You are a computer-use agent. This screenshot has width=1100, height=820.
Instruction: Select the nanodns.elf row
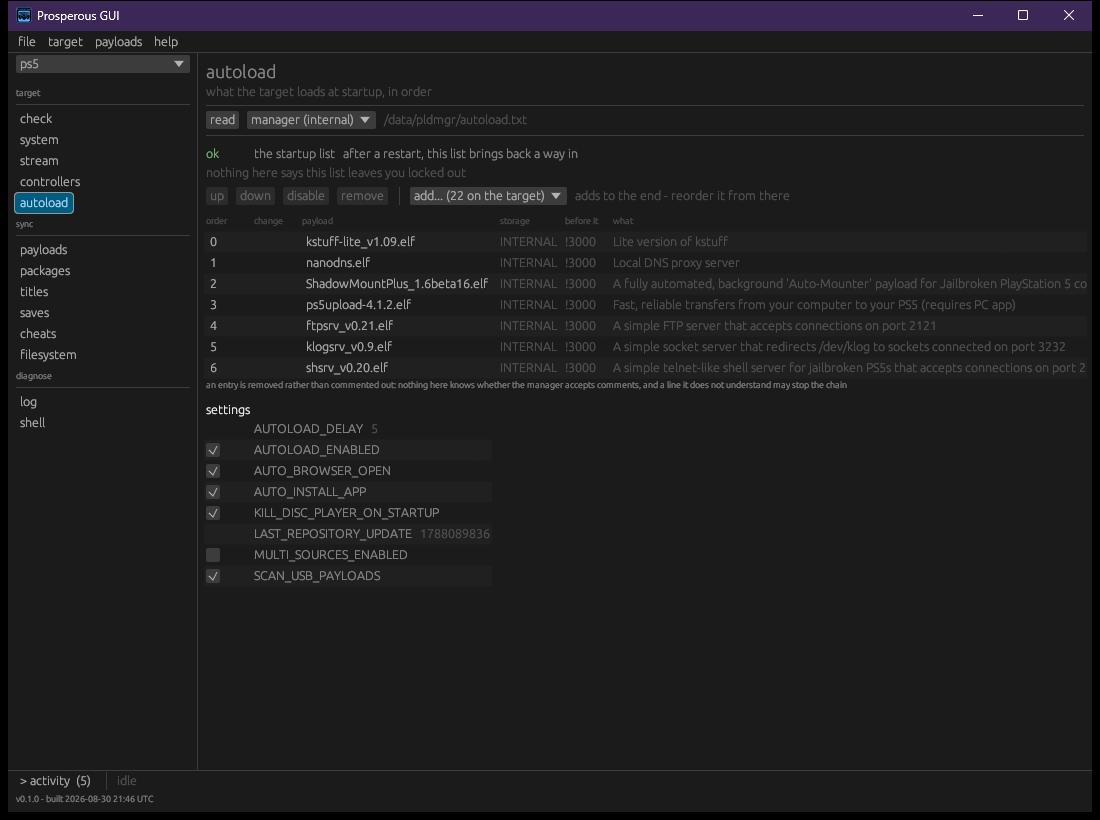click(645, 262)
